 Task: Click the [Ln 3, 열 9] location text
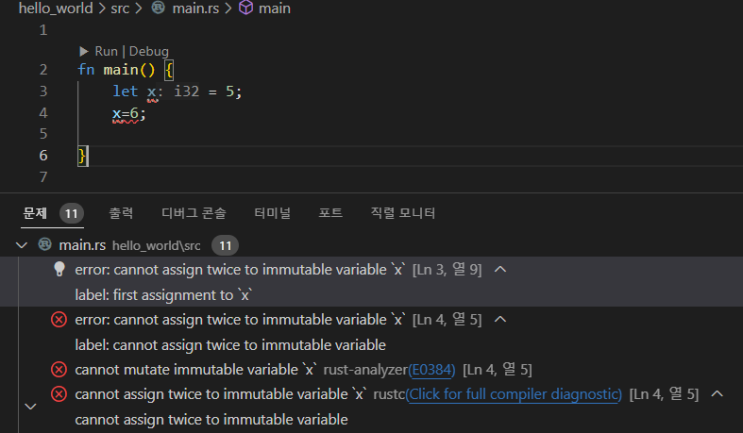(x=447, y=270)
